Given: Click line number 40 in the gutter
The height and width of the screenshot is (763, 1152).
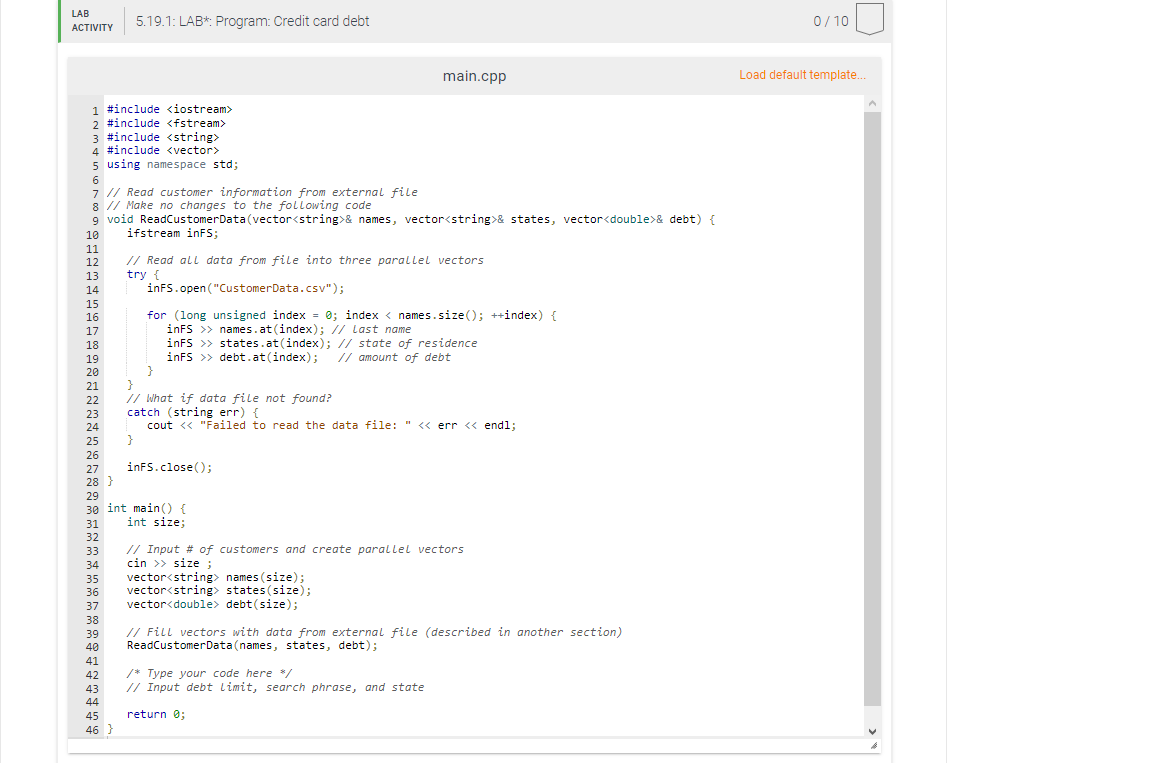Looking at the screenshot, I should (91, 646).
